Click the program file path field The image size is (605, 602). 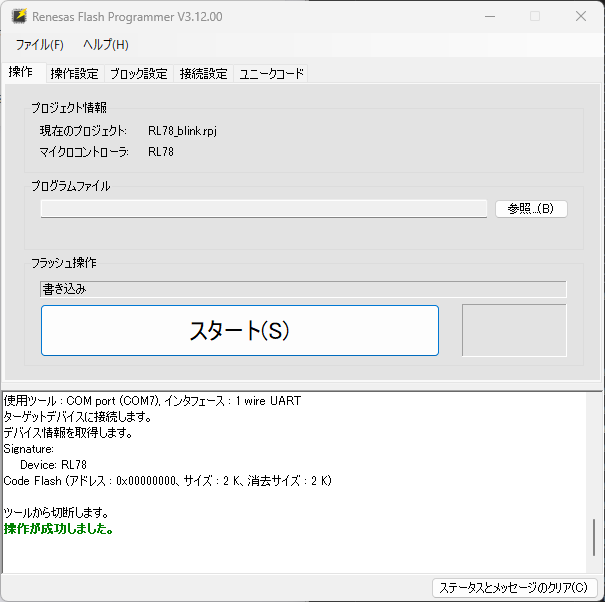coord(264,209)
